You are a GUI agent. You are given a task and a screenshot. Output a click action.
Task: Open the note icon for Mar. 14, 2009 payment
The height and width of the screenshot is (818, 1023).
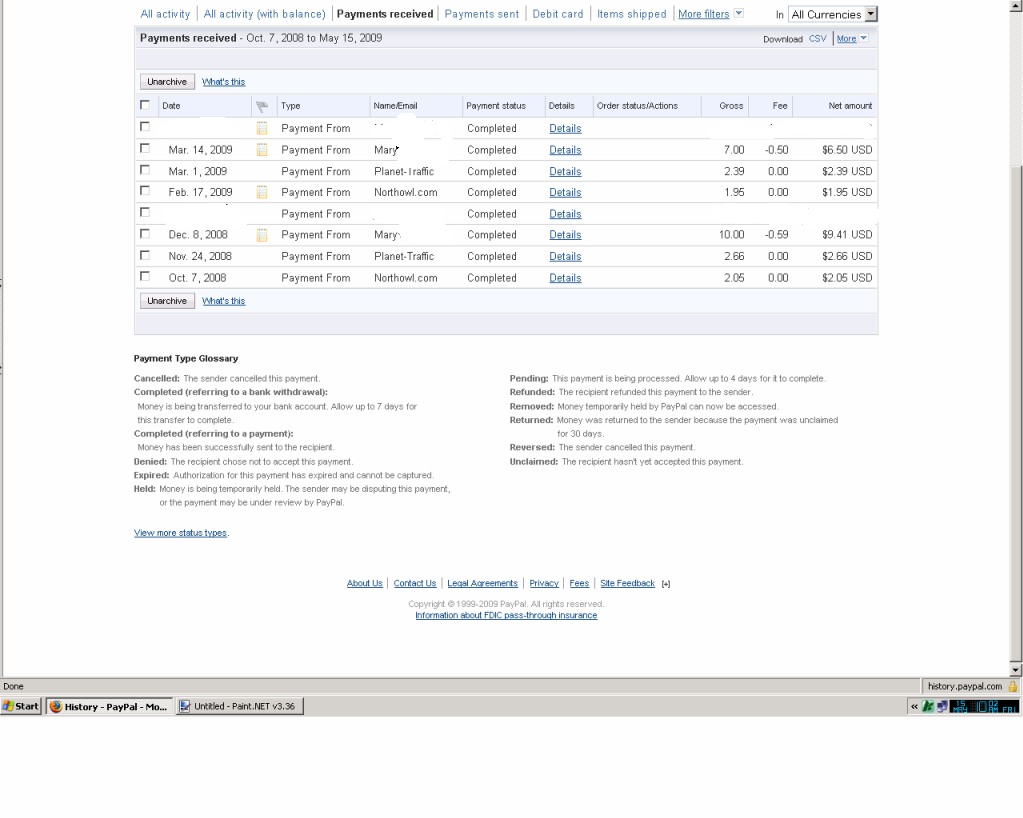262,150
